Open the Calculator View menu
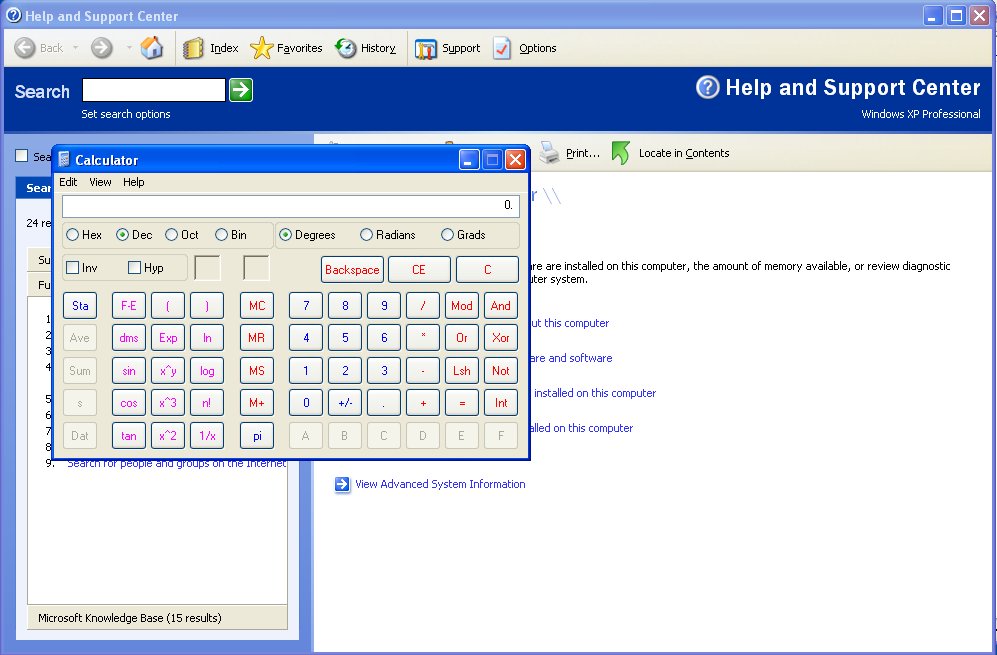The image size is (997, 655). [x=100, y=182]
